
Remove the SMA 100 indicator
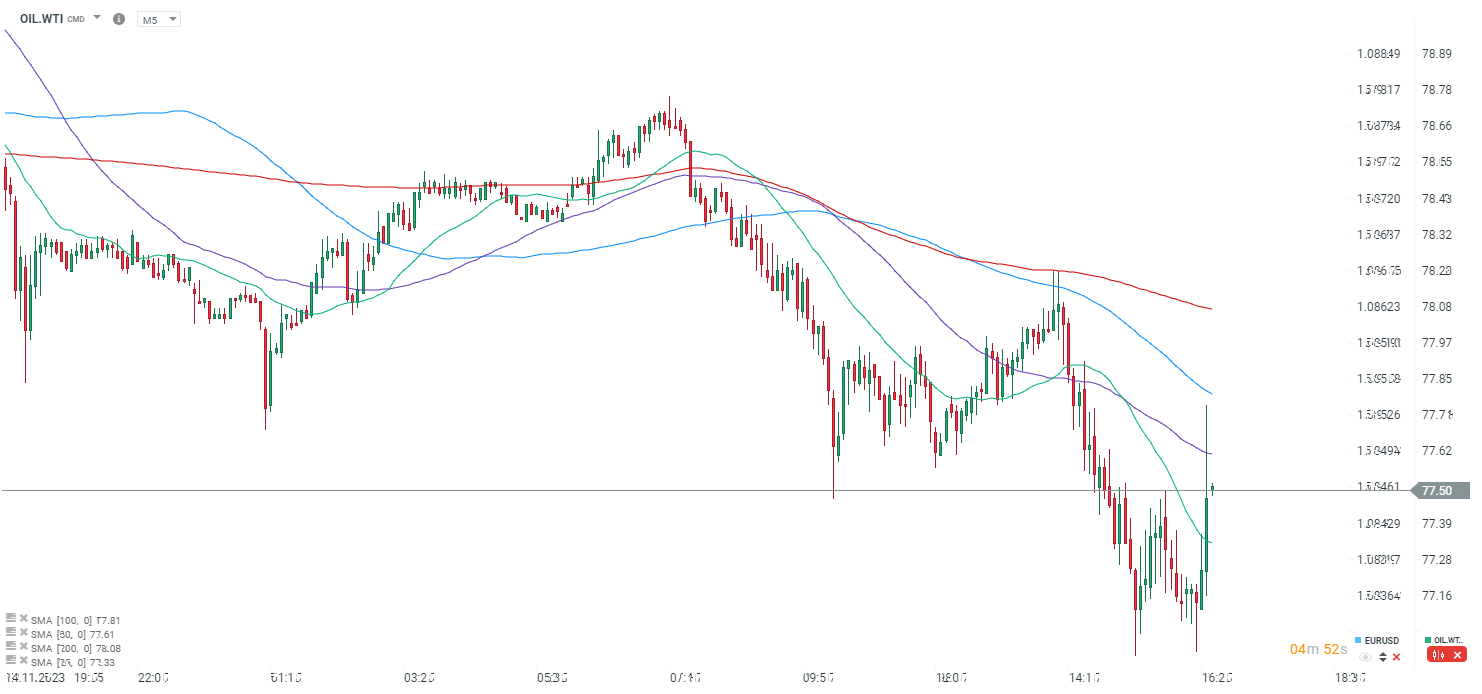(x=23, y=619)
